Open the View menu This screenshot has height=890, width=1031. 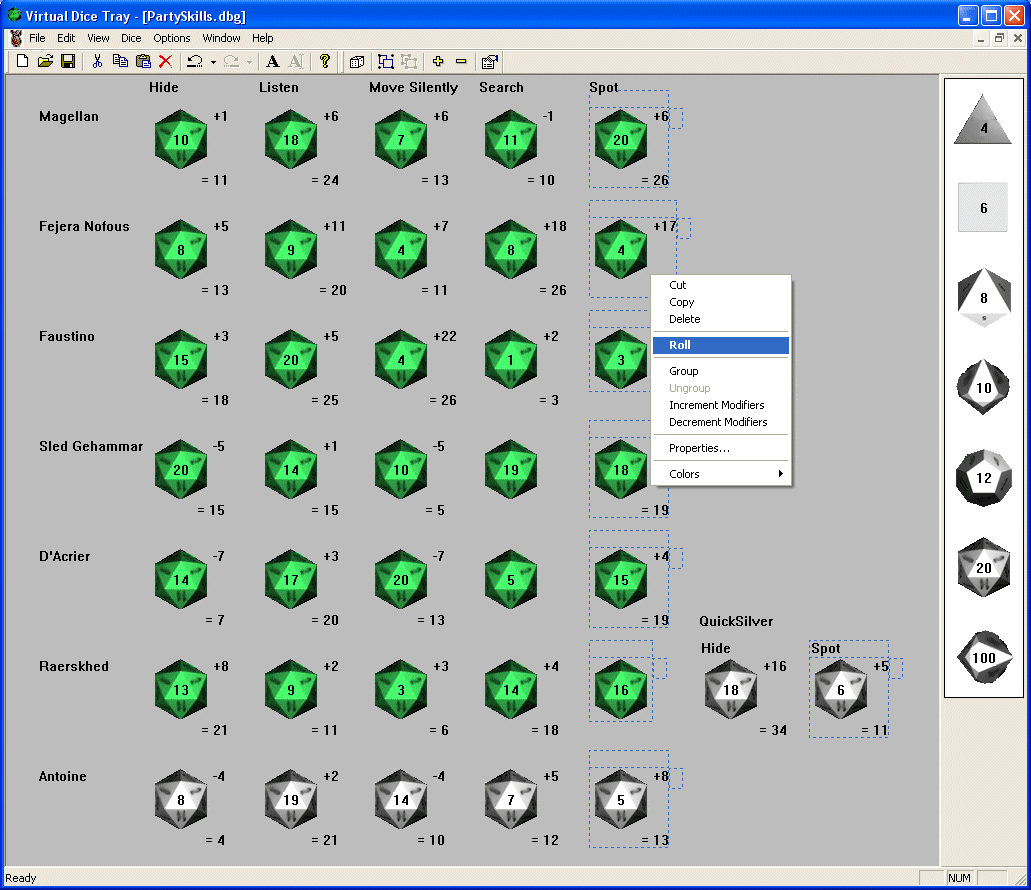[98, 38]
